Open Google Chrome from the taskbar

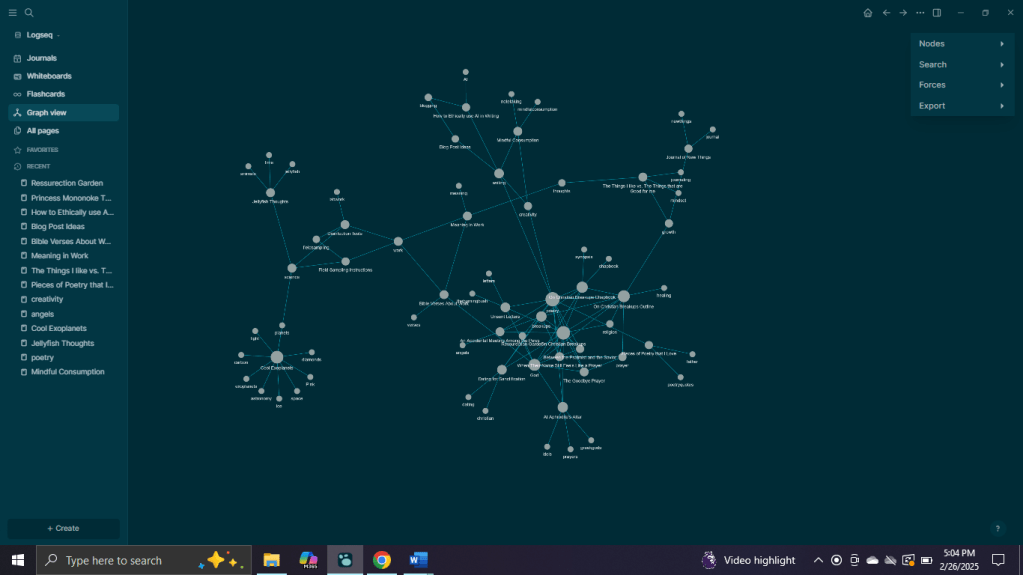tap(381, 560)
